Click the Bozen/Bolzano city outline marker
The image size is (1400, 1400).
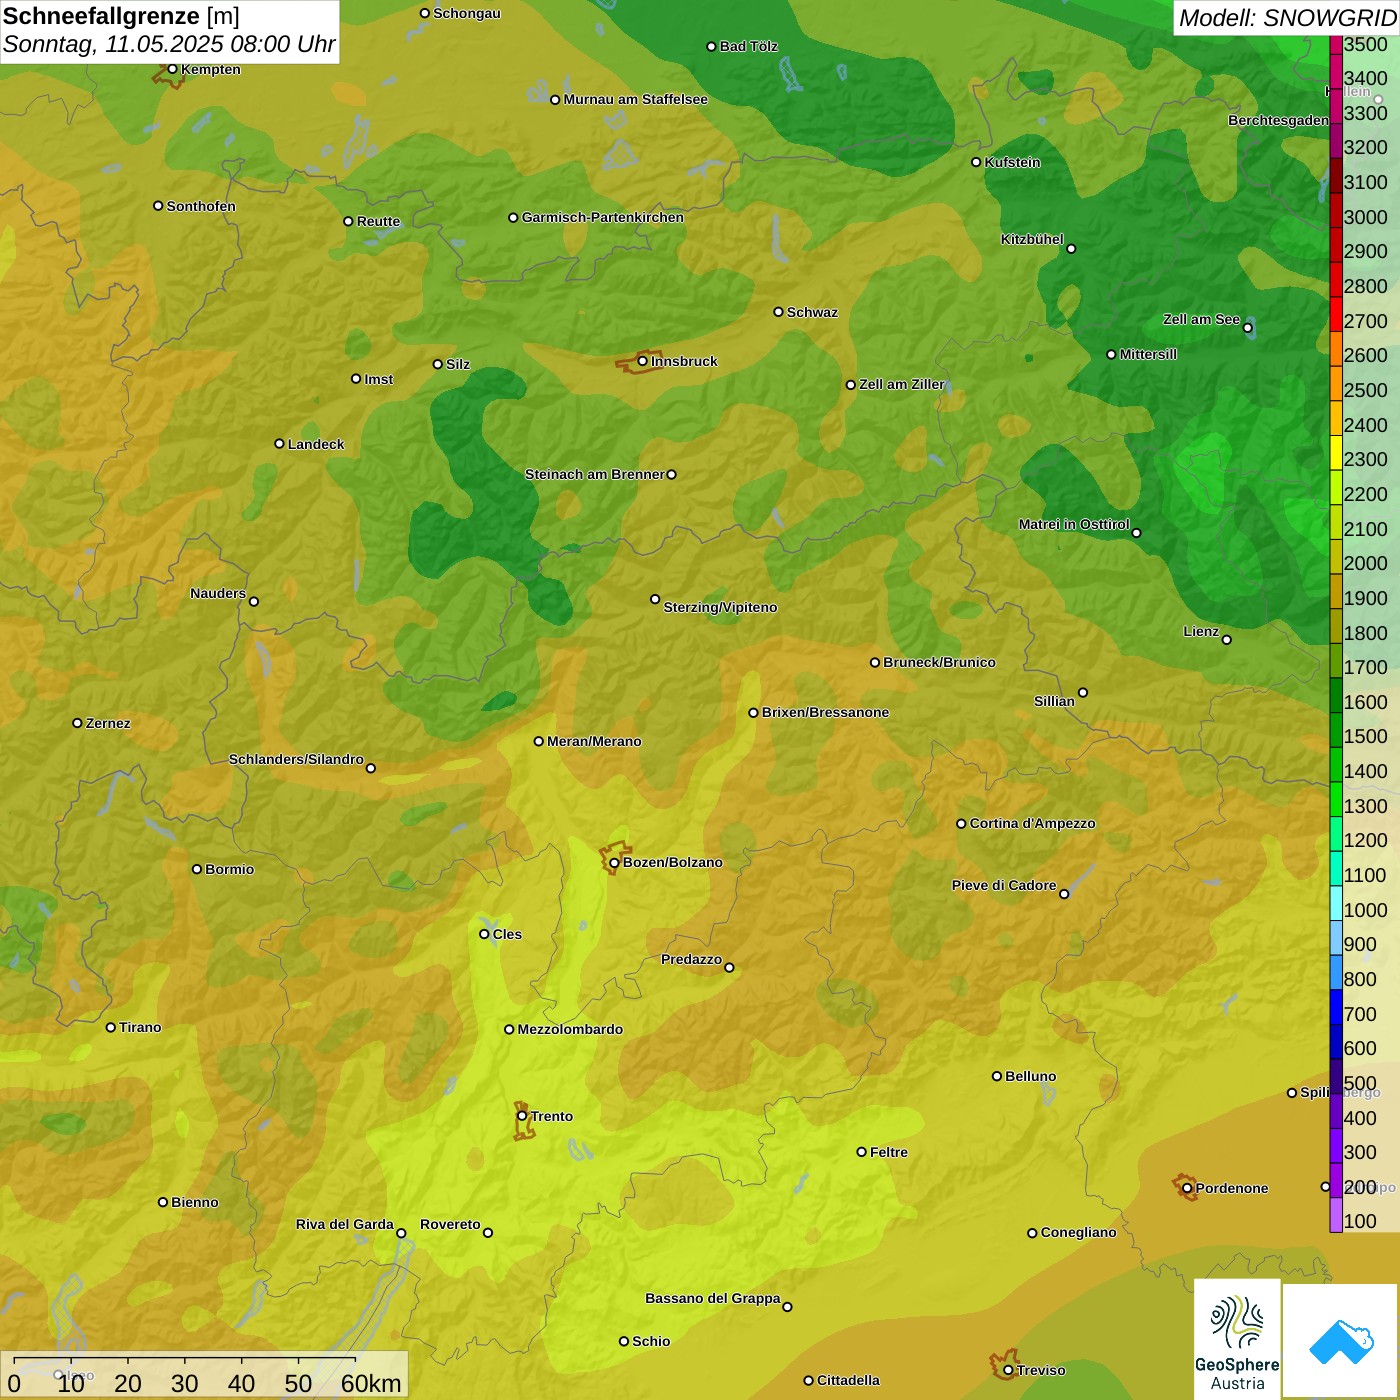615,858
